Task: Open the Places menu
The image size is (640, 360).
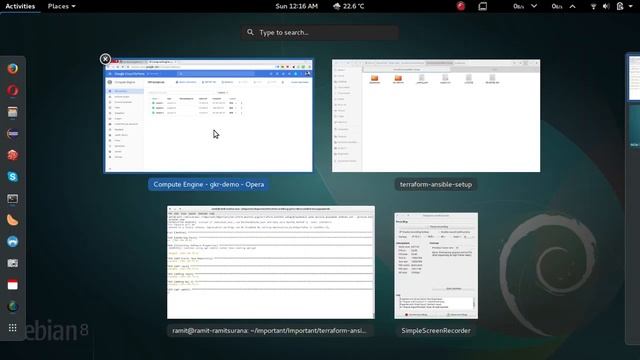Action: pos(61,6)
